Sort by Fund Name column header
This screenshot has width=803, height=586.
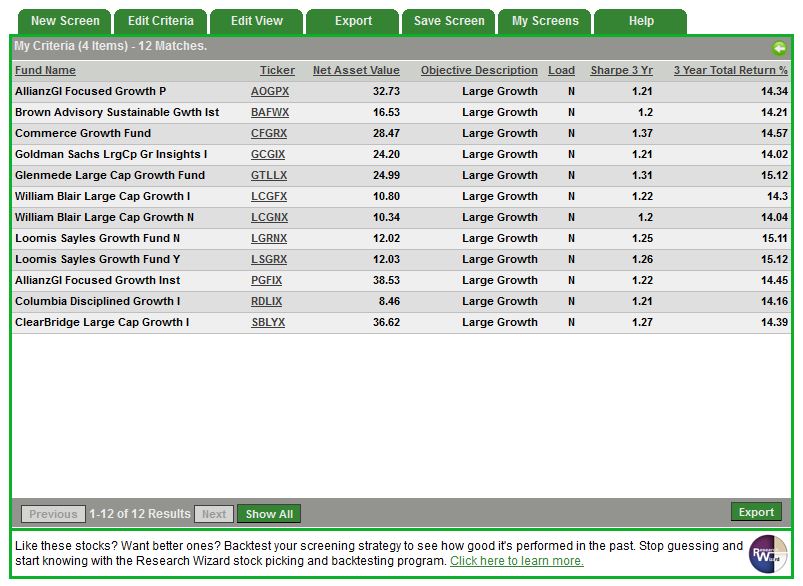pos(45,70)
